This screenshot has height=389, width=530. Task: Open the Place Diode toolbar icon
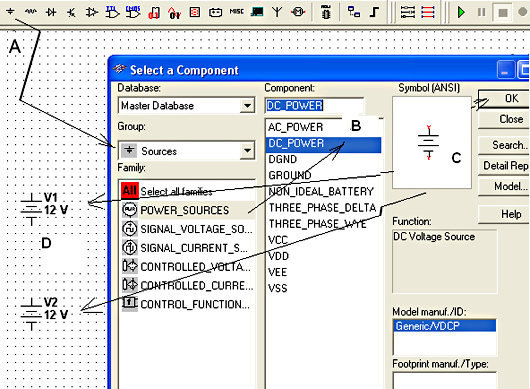(51, 12)
